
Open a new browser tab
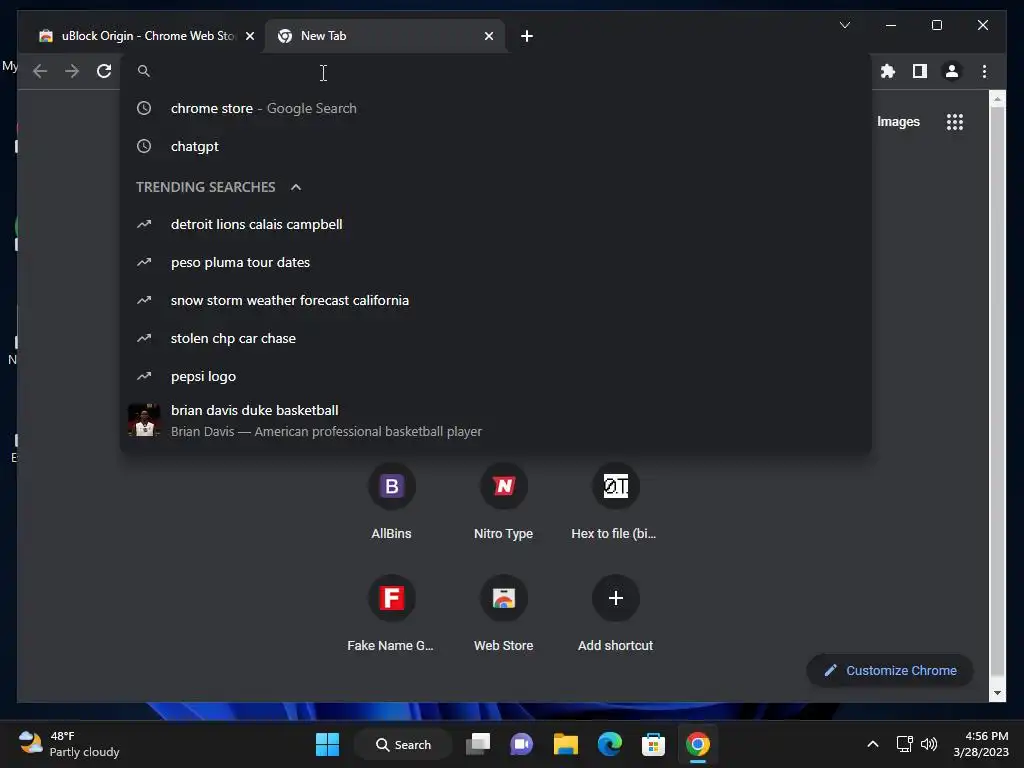(x=527, y=36)
